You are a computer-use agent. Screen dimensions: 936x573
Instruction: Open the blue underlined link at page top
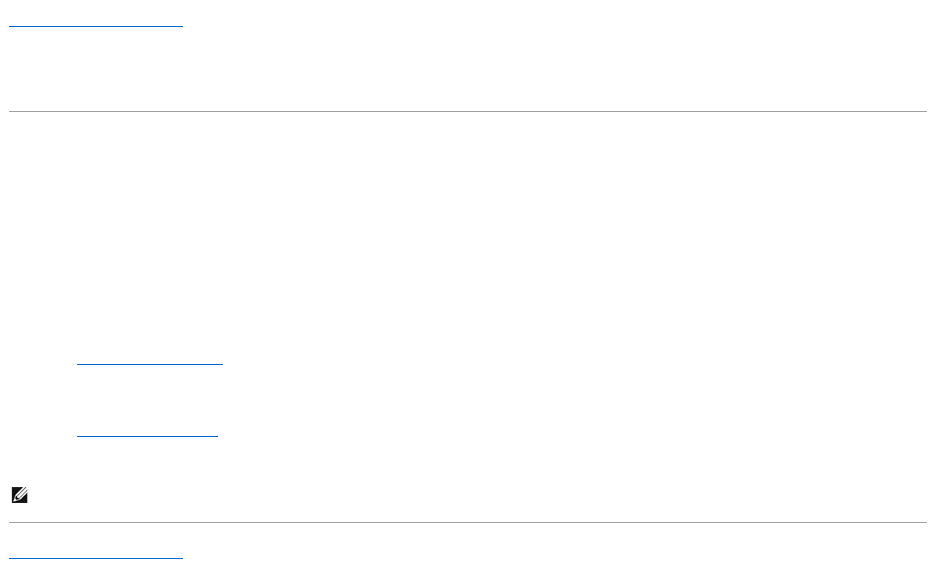[x=96, y=24]
